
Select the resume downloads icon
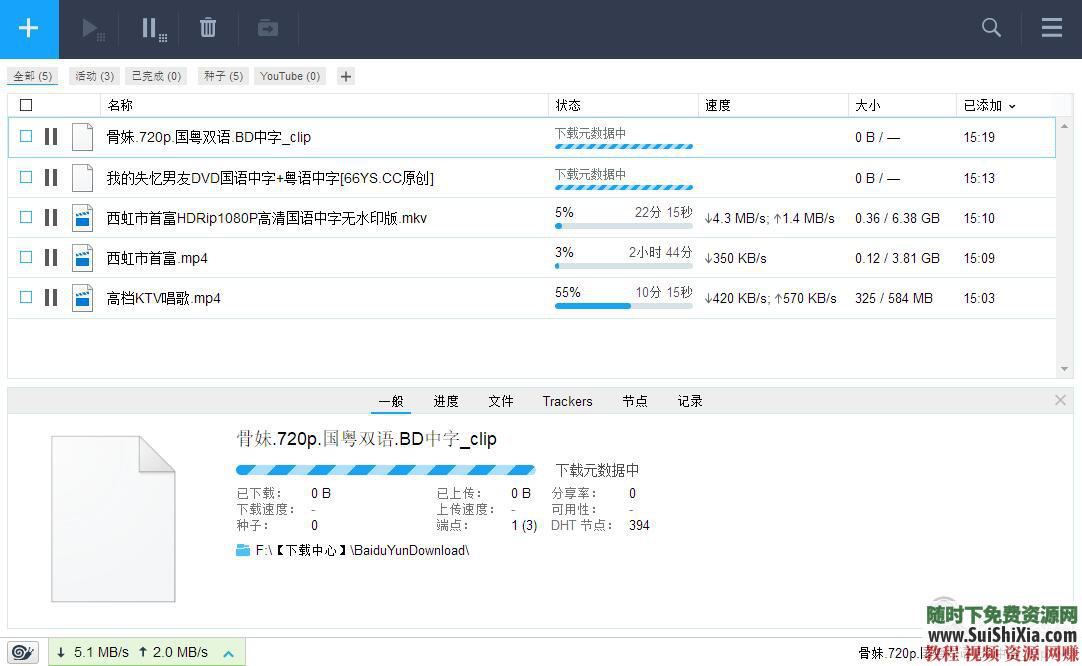tap(92, 28)
